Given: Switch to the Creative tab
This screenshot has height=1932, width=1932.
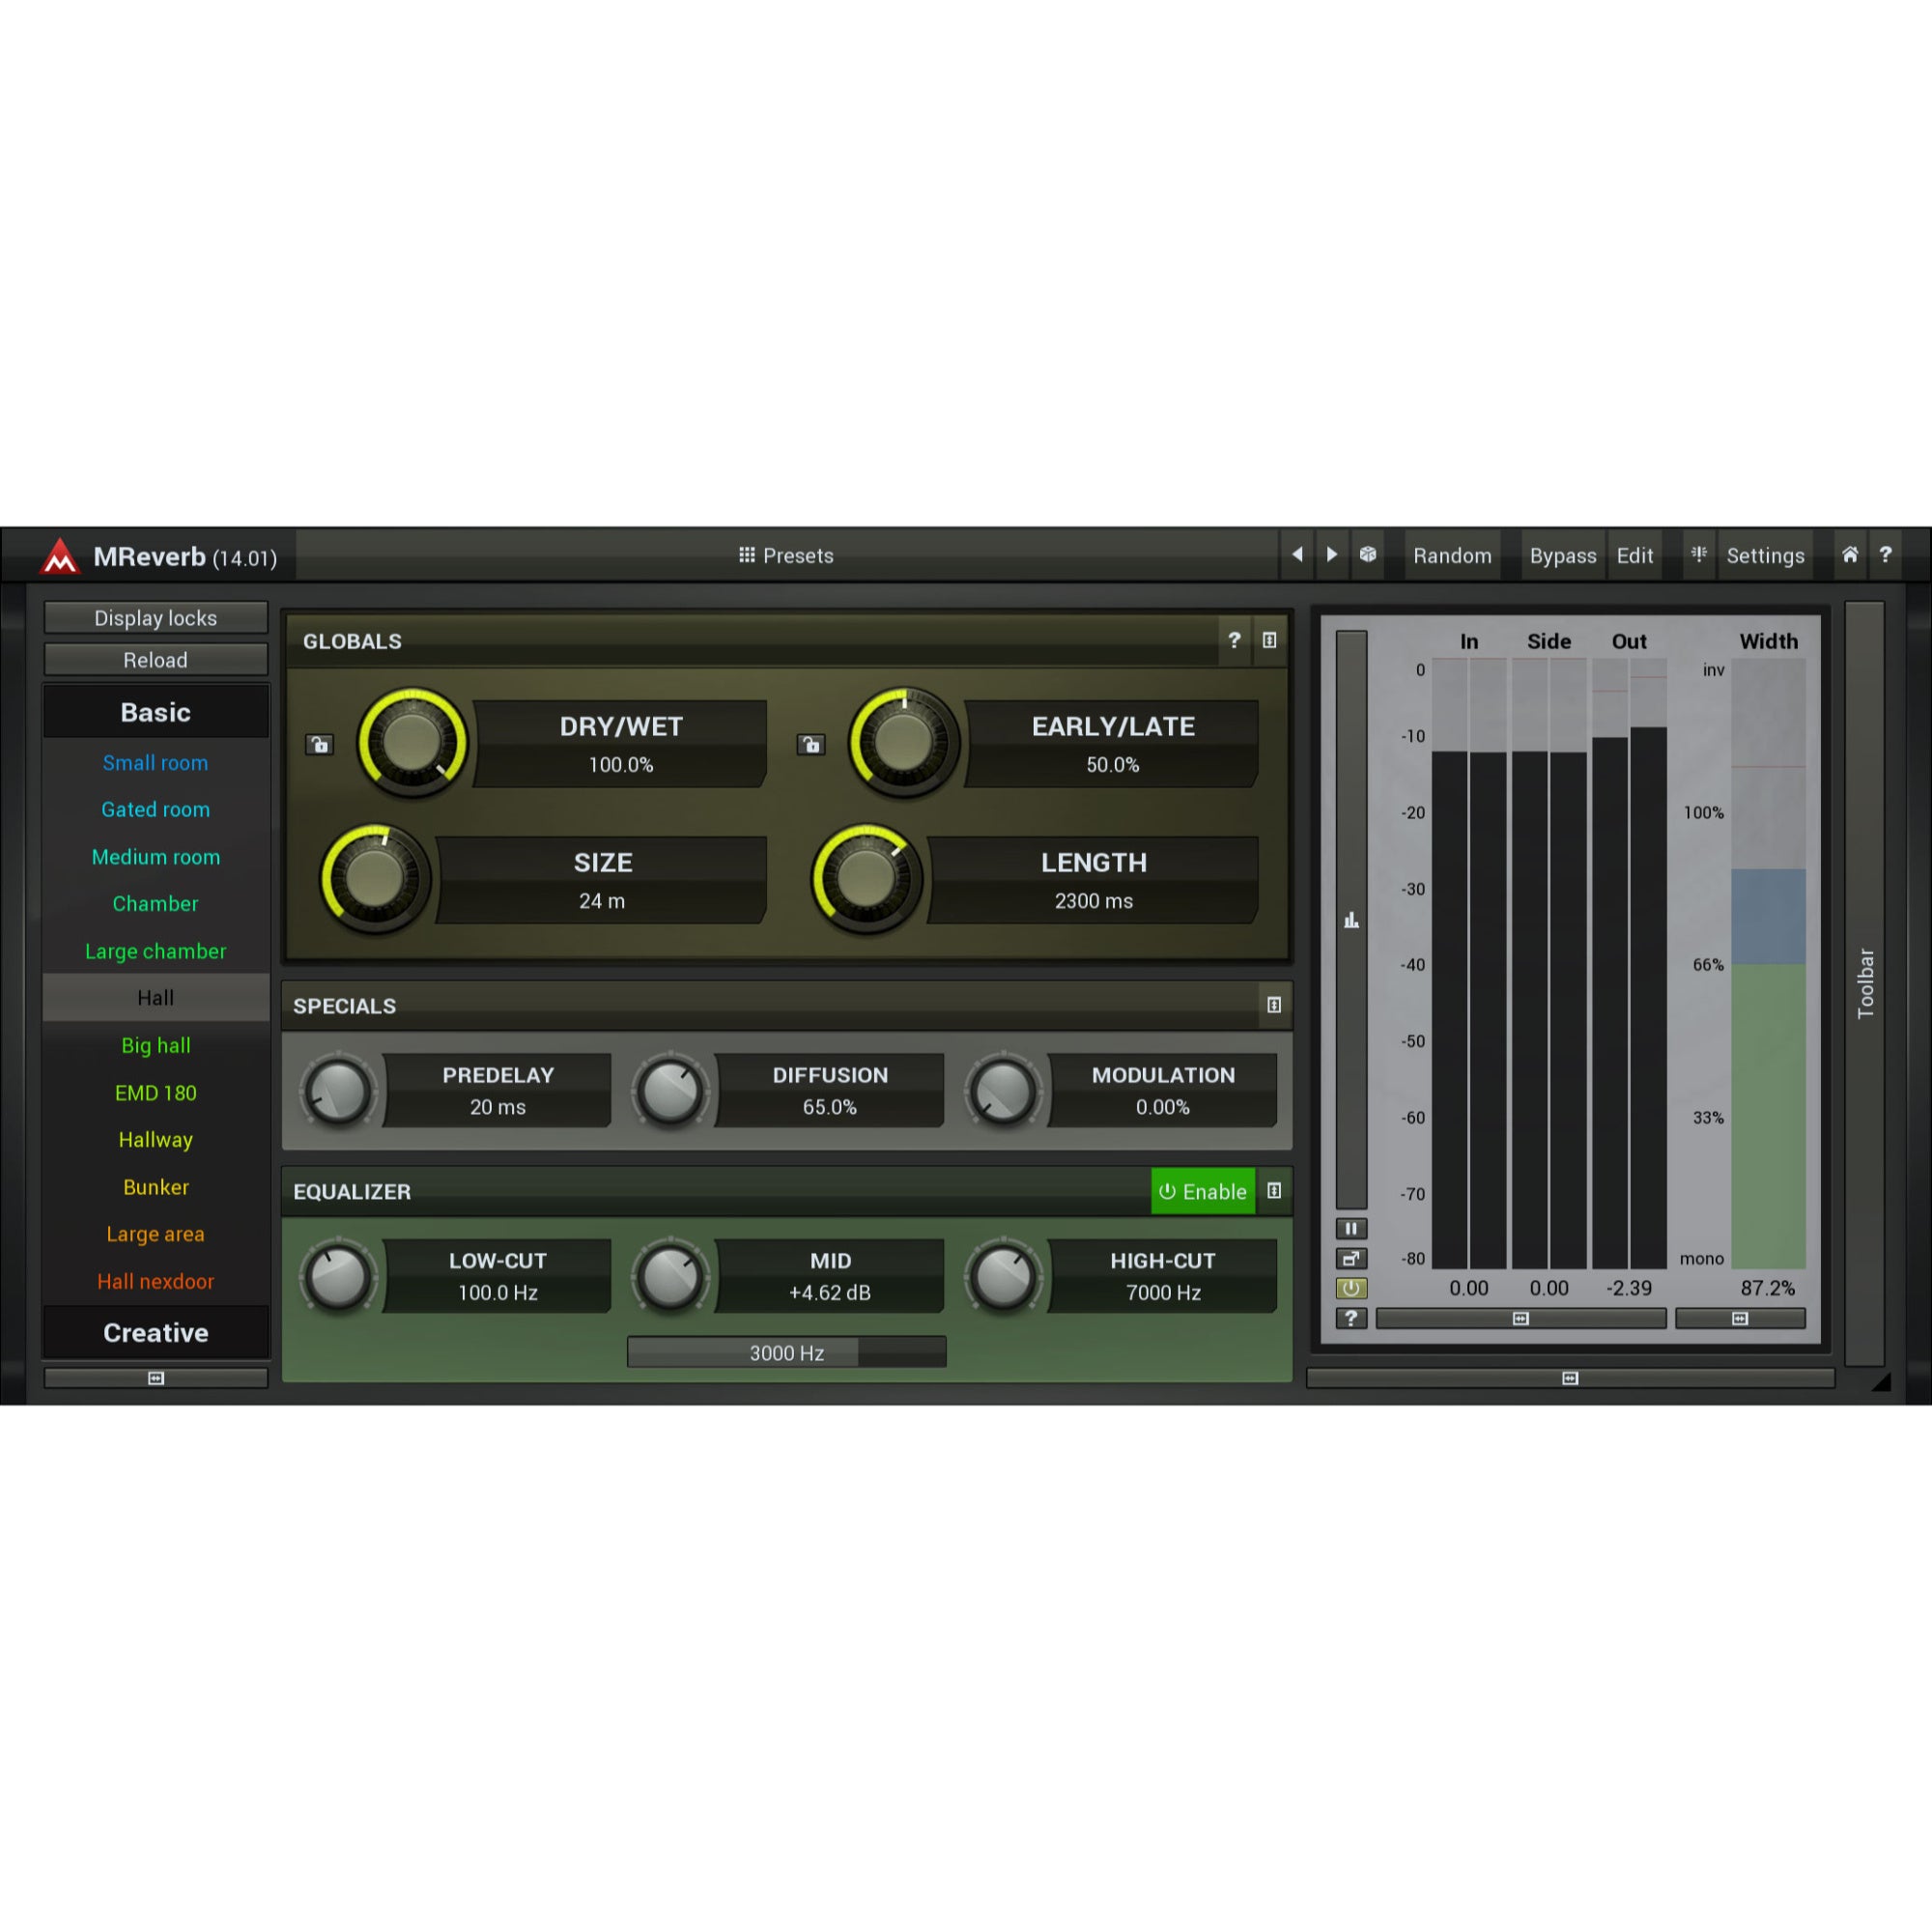Looking at the screenshot, I should pyautogui.click(x=156, y=1333).
